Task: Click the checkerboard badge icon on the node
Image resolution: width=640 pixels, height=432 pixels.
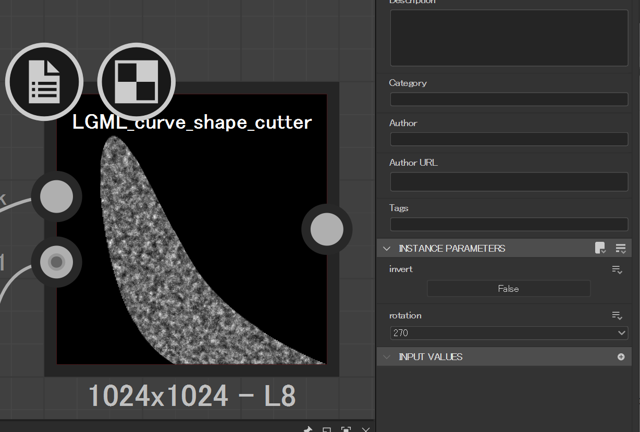Action: click(136, 82)
